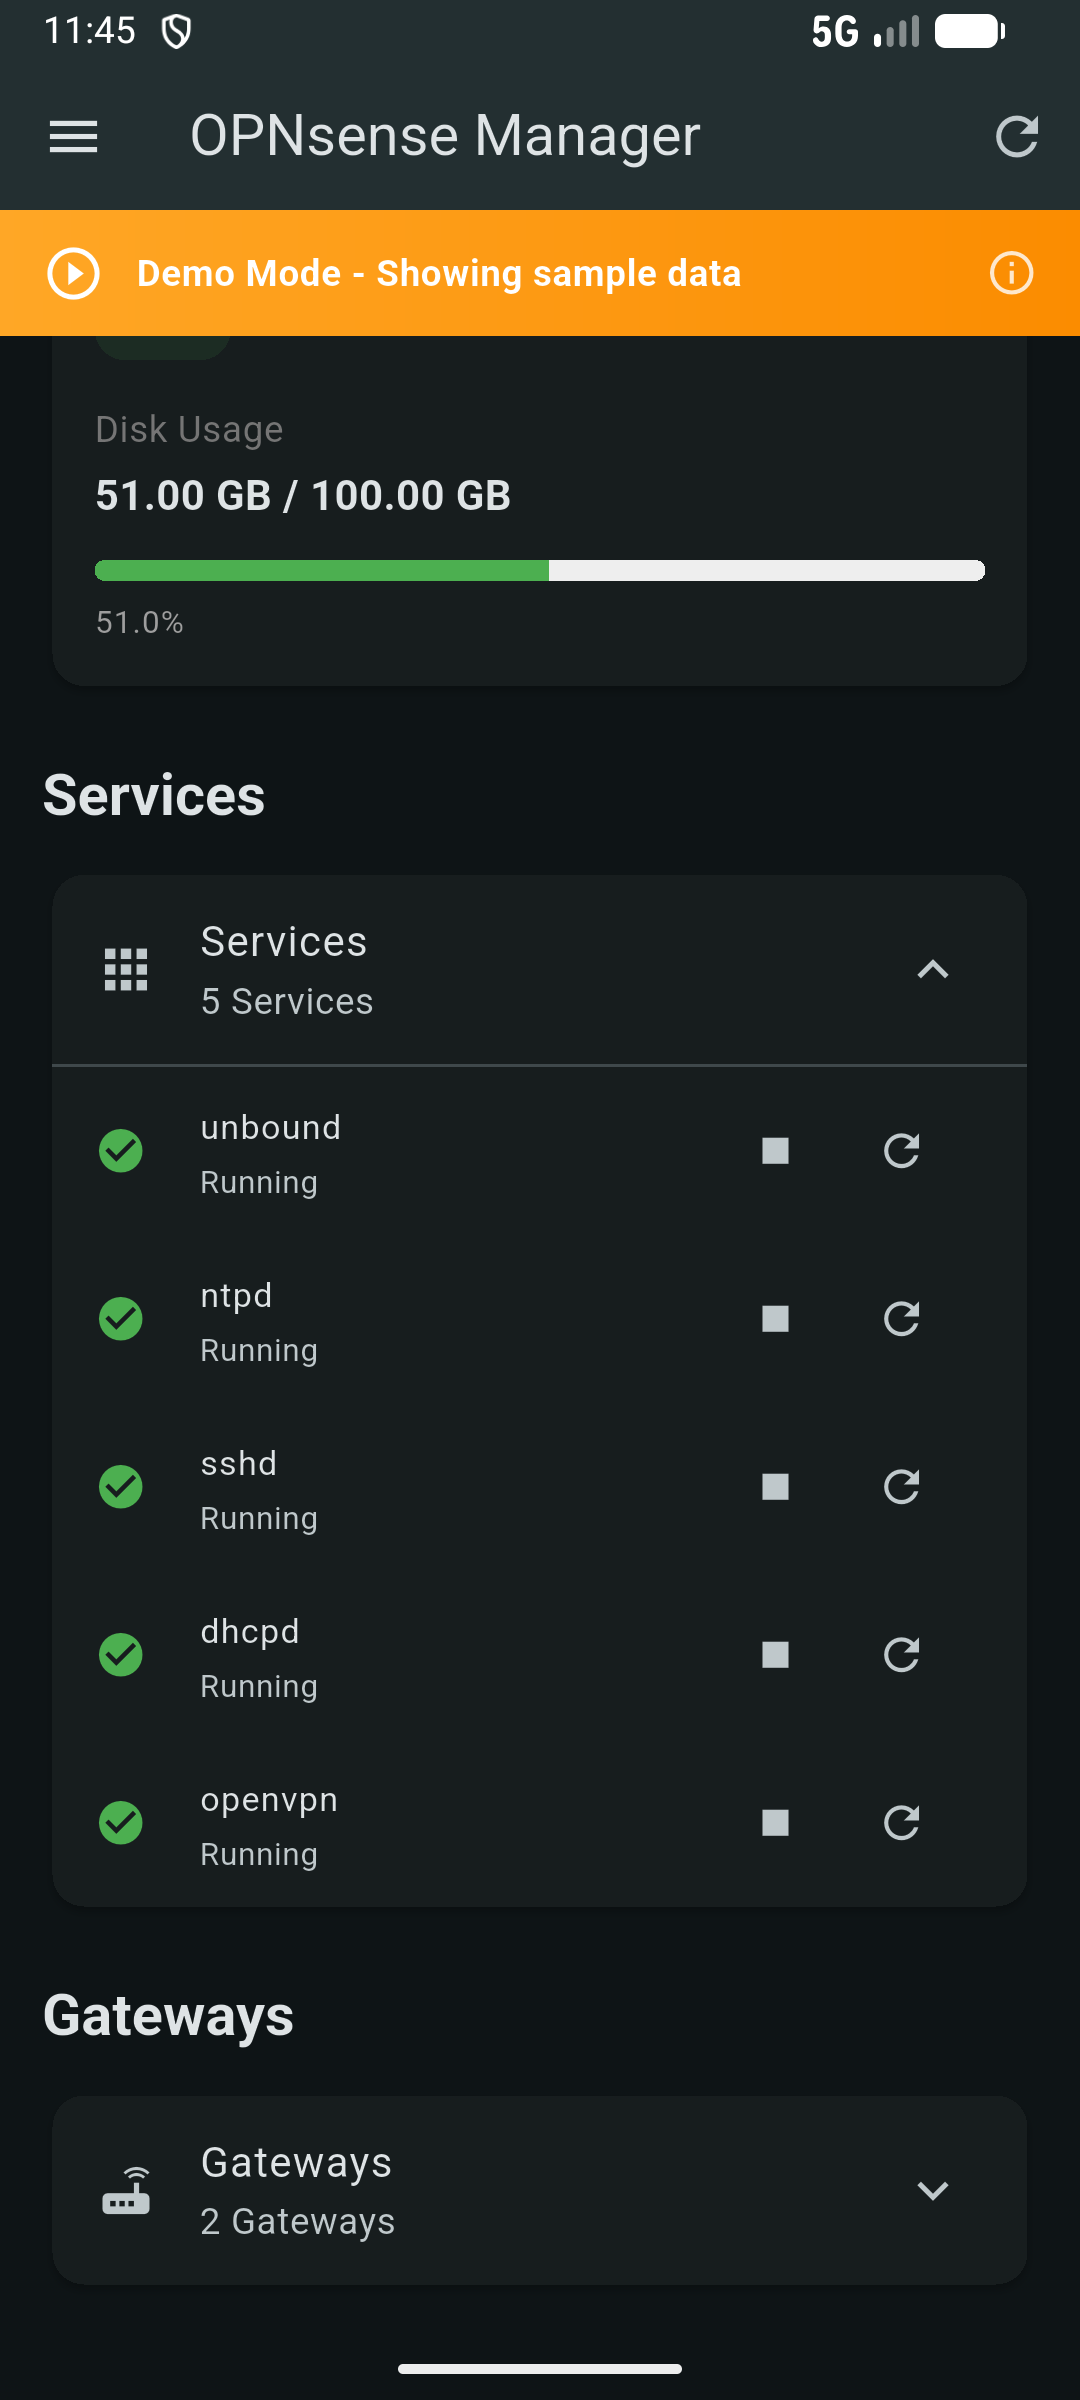Tap the disk usage progress bar
The width and height of the screenshot is (1080, 2400).
click(x=540, y=570)
